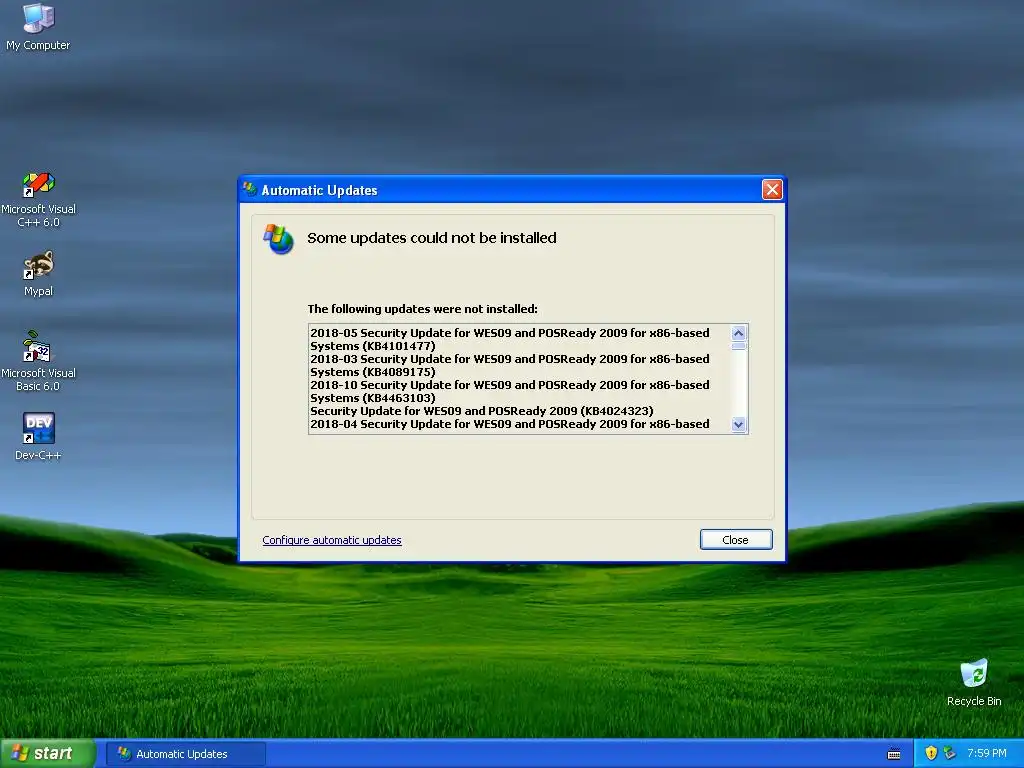Viewport: 1024px width, 768px height.
Task: Select the Mypal browser shortcut
Action: (38, 273)
